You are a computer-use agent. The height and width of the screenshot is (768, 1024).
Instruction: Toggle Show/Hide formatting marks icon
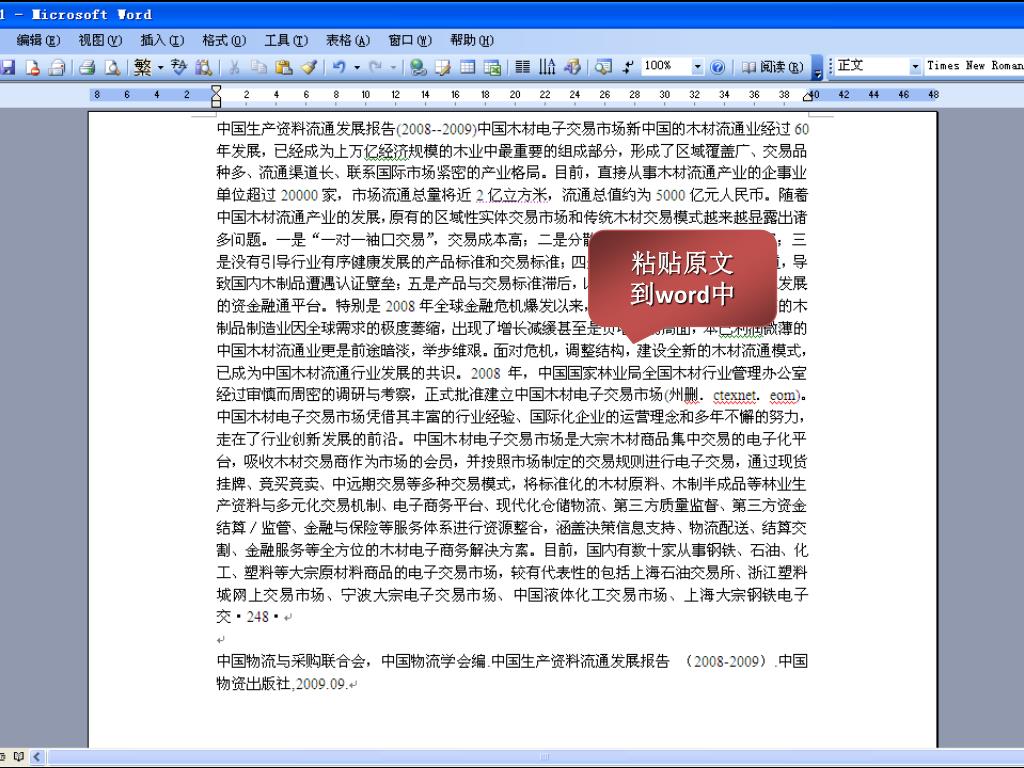pyautogui.click(x=628, y=67)
